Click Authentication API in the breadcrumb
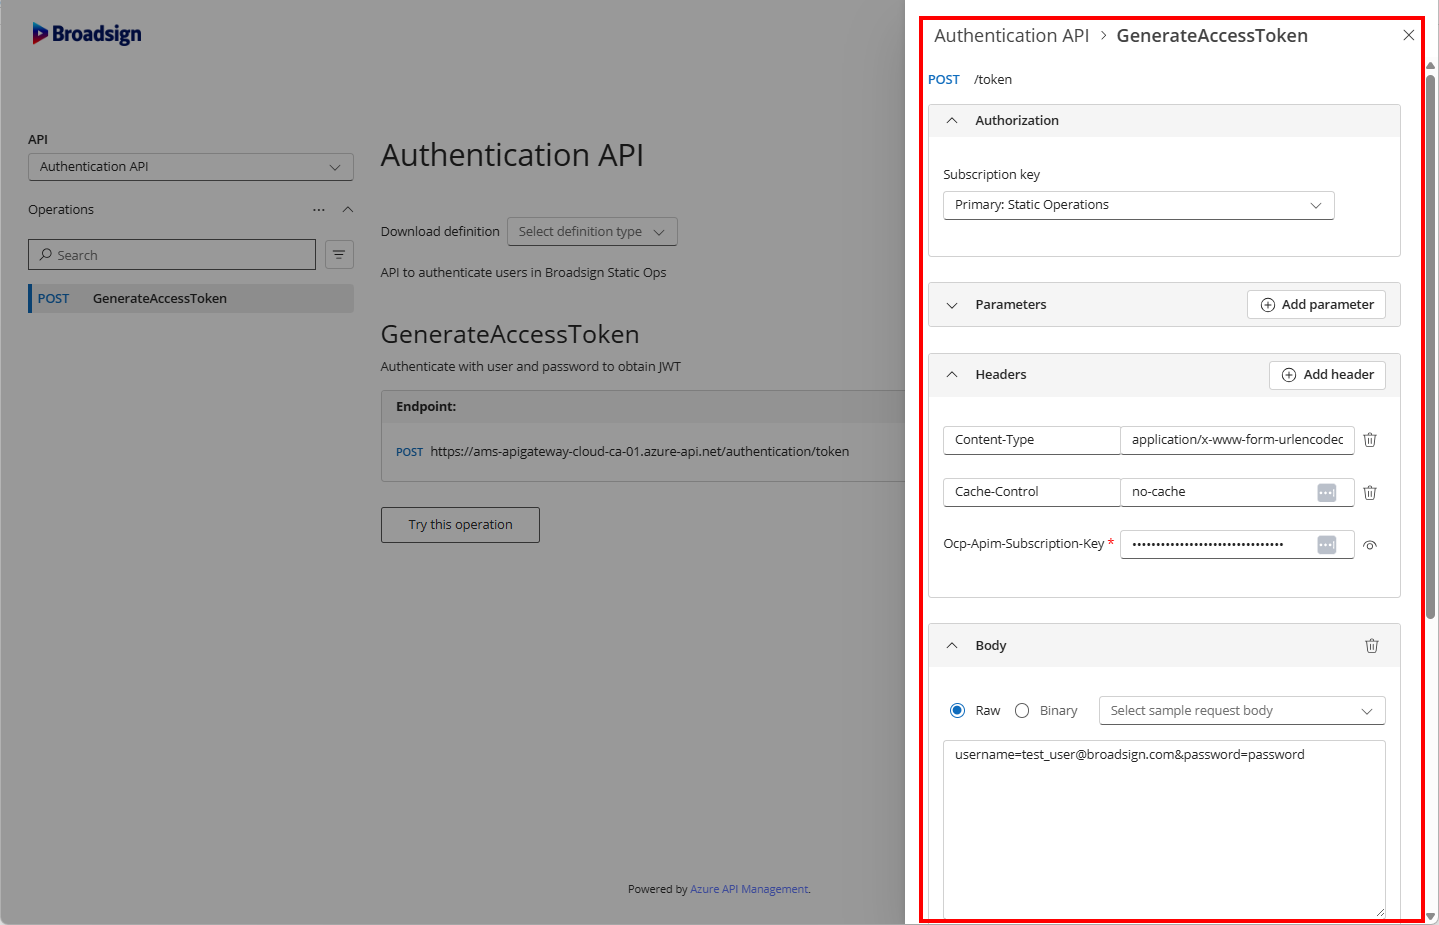The width and height of the screenshot is (1439, 925). click(1011, 36)
